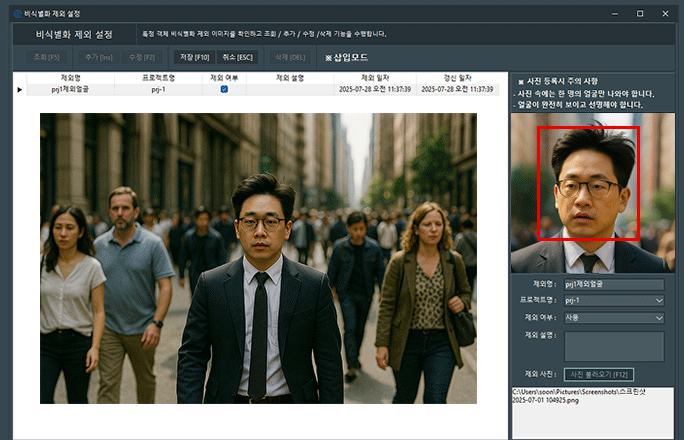Focus the 제외 설명 text area
This screenshot has width=684, height=440.
(614, 346)
